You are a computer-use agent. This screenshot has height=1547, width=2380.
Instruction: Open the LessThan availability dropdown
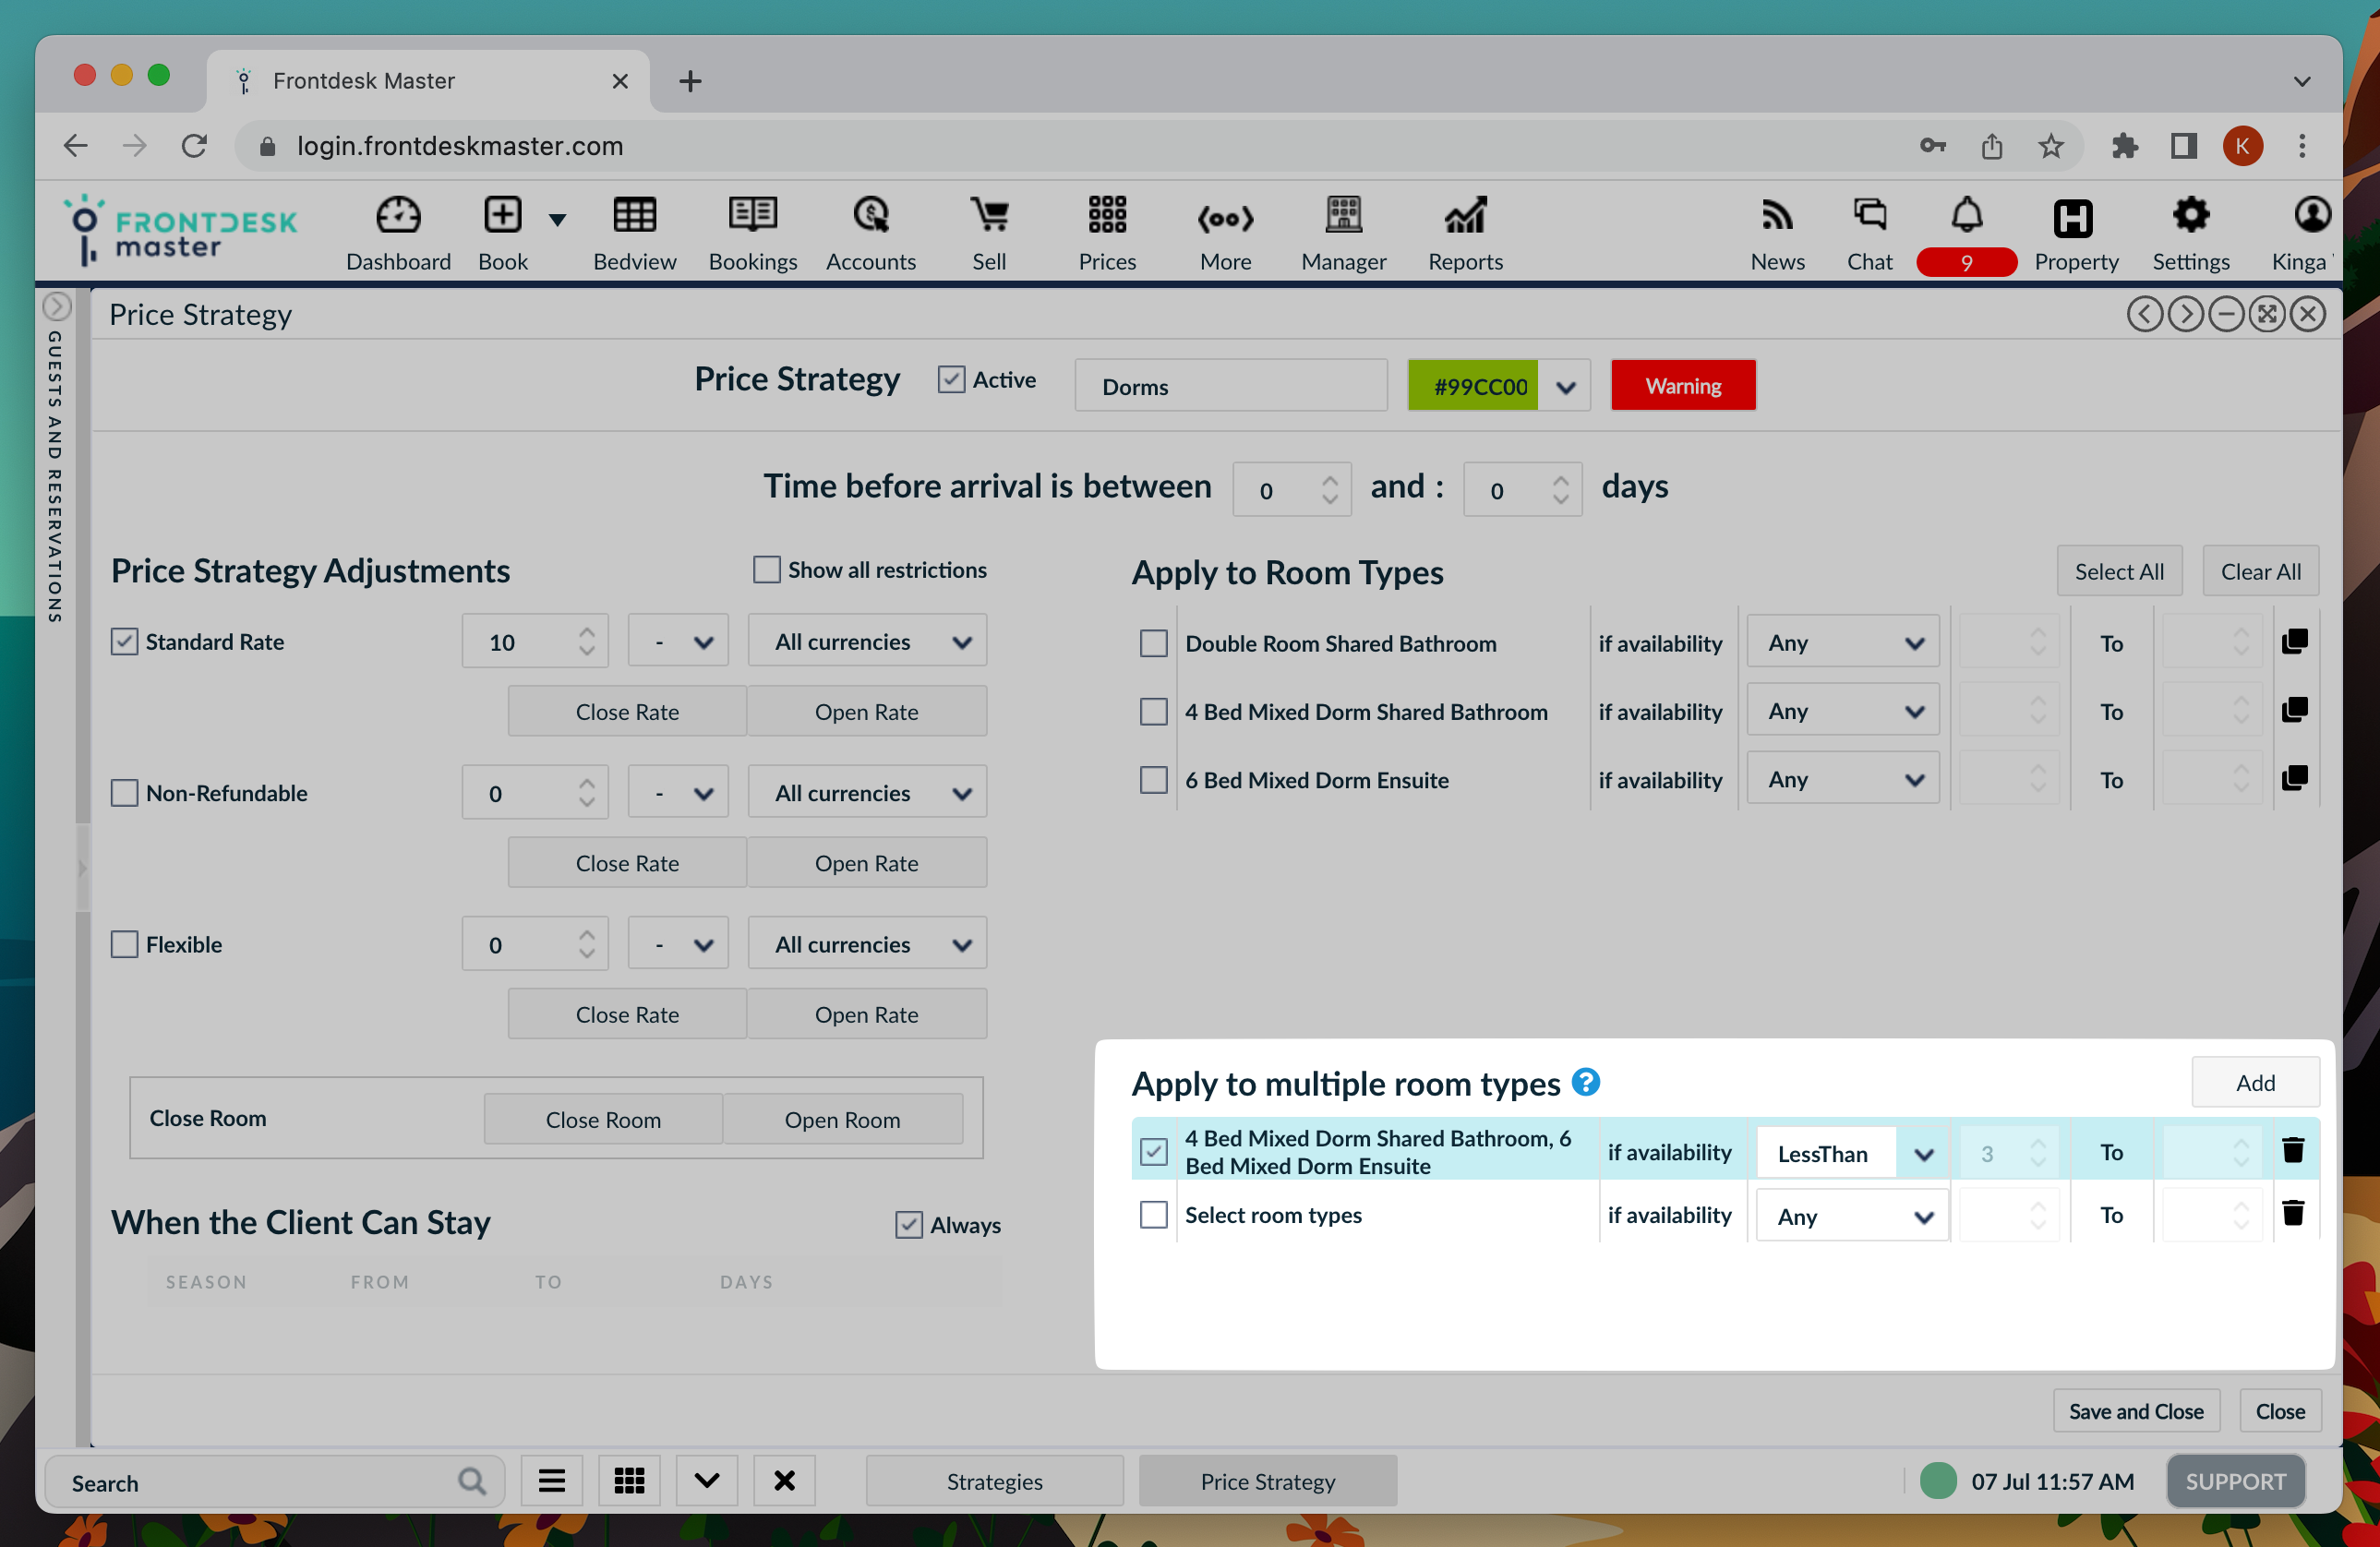click(x=1851, y=1153)
